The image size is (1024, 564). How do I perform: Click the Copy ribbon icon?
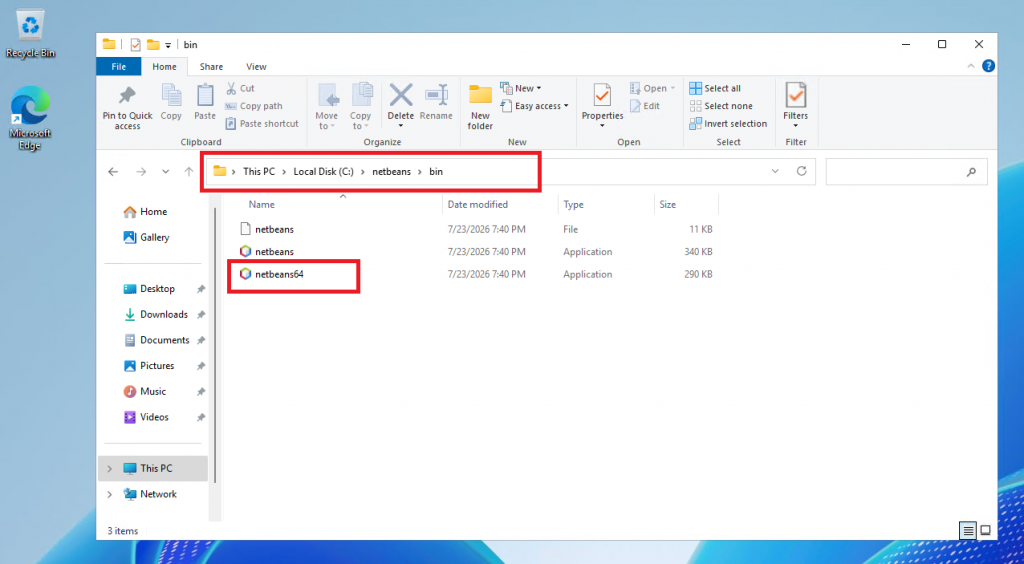(x=171, y=96)
